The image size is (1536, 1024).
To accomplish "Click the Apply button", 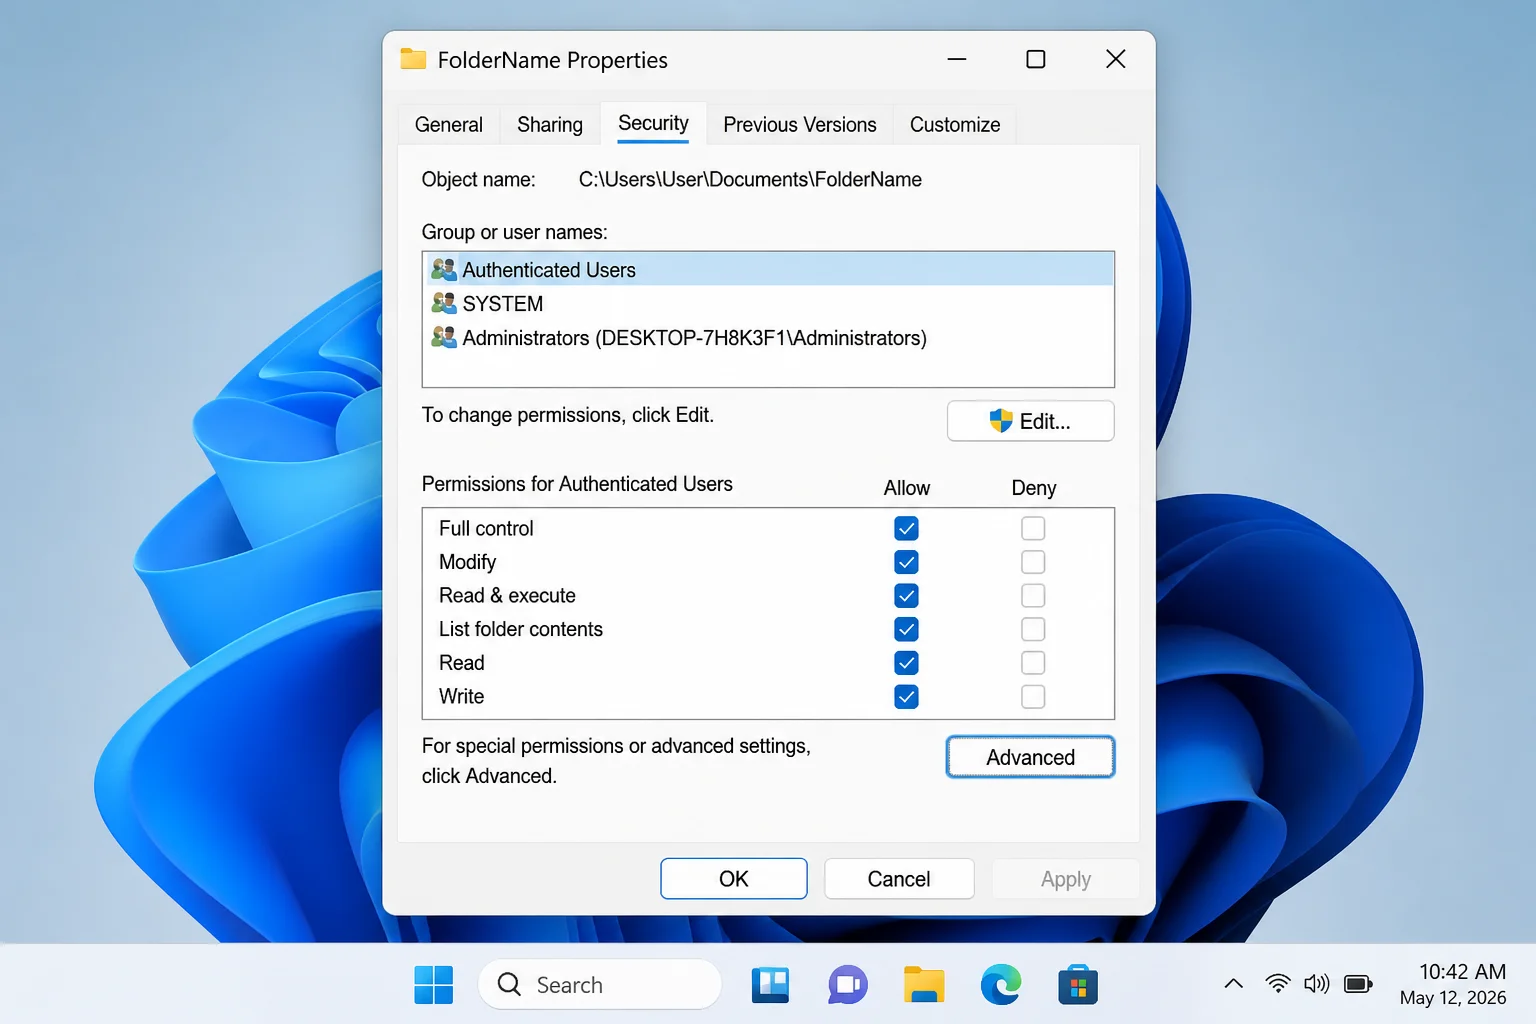I will pos(1066,879).
